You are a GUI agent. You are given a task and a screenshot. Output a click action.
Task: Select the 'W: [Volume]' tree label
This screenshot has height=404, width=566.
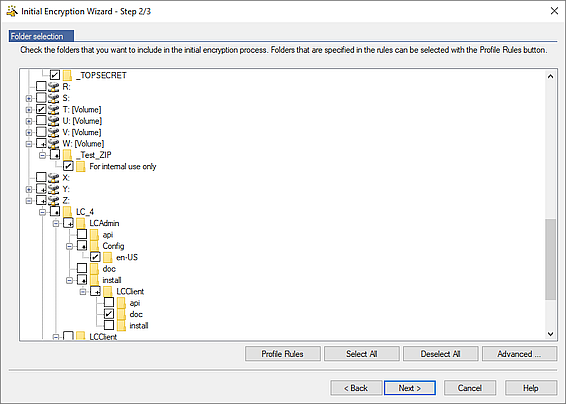(x=83, y=144)
